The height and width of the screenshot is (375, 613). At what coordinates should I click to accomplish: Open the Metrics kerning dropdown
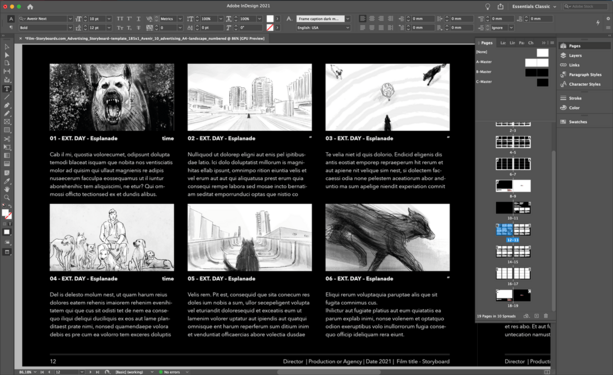(x=180, y=19)
